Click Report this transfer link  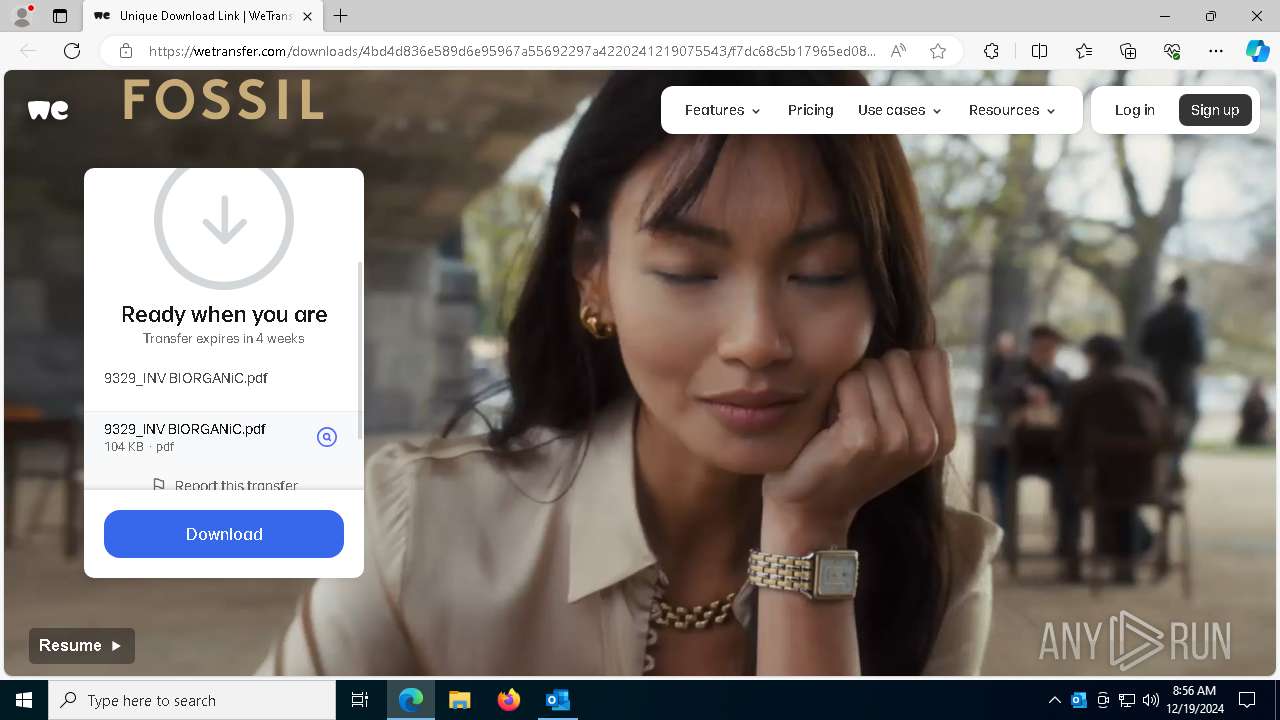point(236,485)
